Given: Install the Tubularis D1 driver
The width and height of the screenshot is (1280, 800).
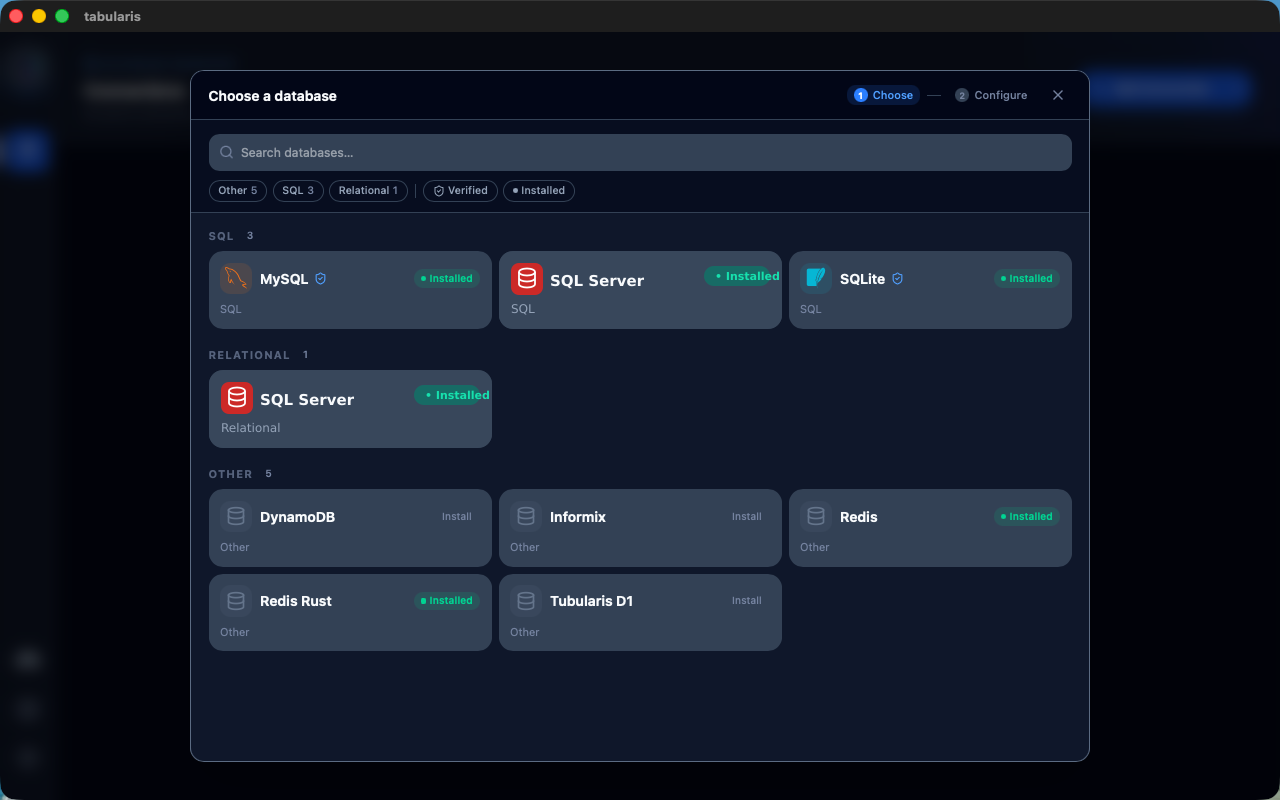Looking at the screenshot, I should pyautogui.click(x=747, y=601).
